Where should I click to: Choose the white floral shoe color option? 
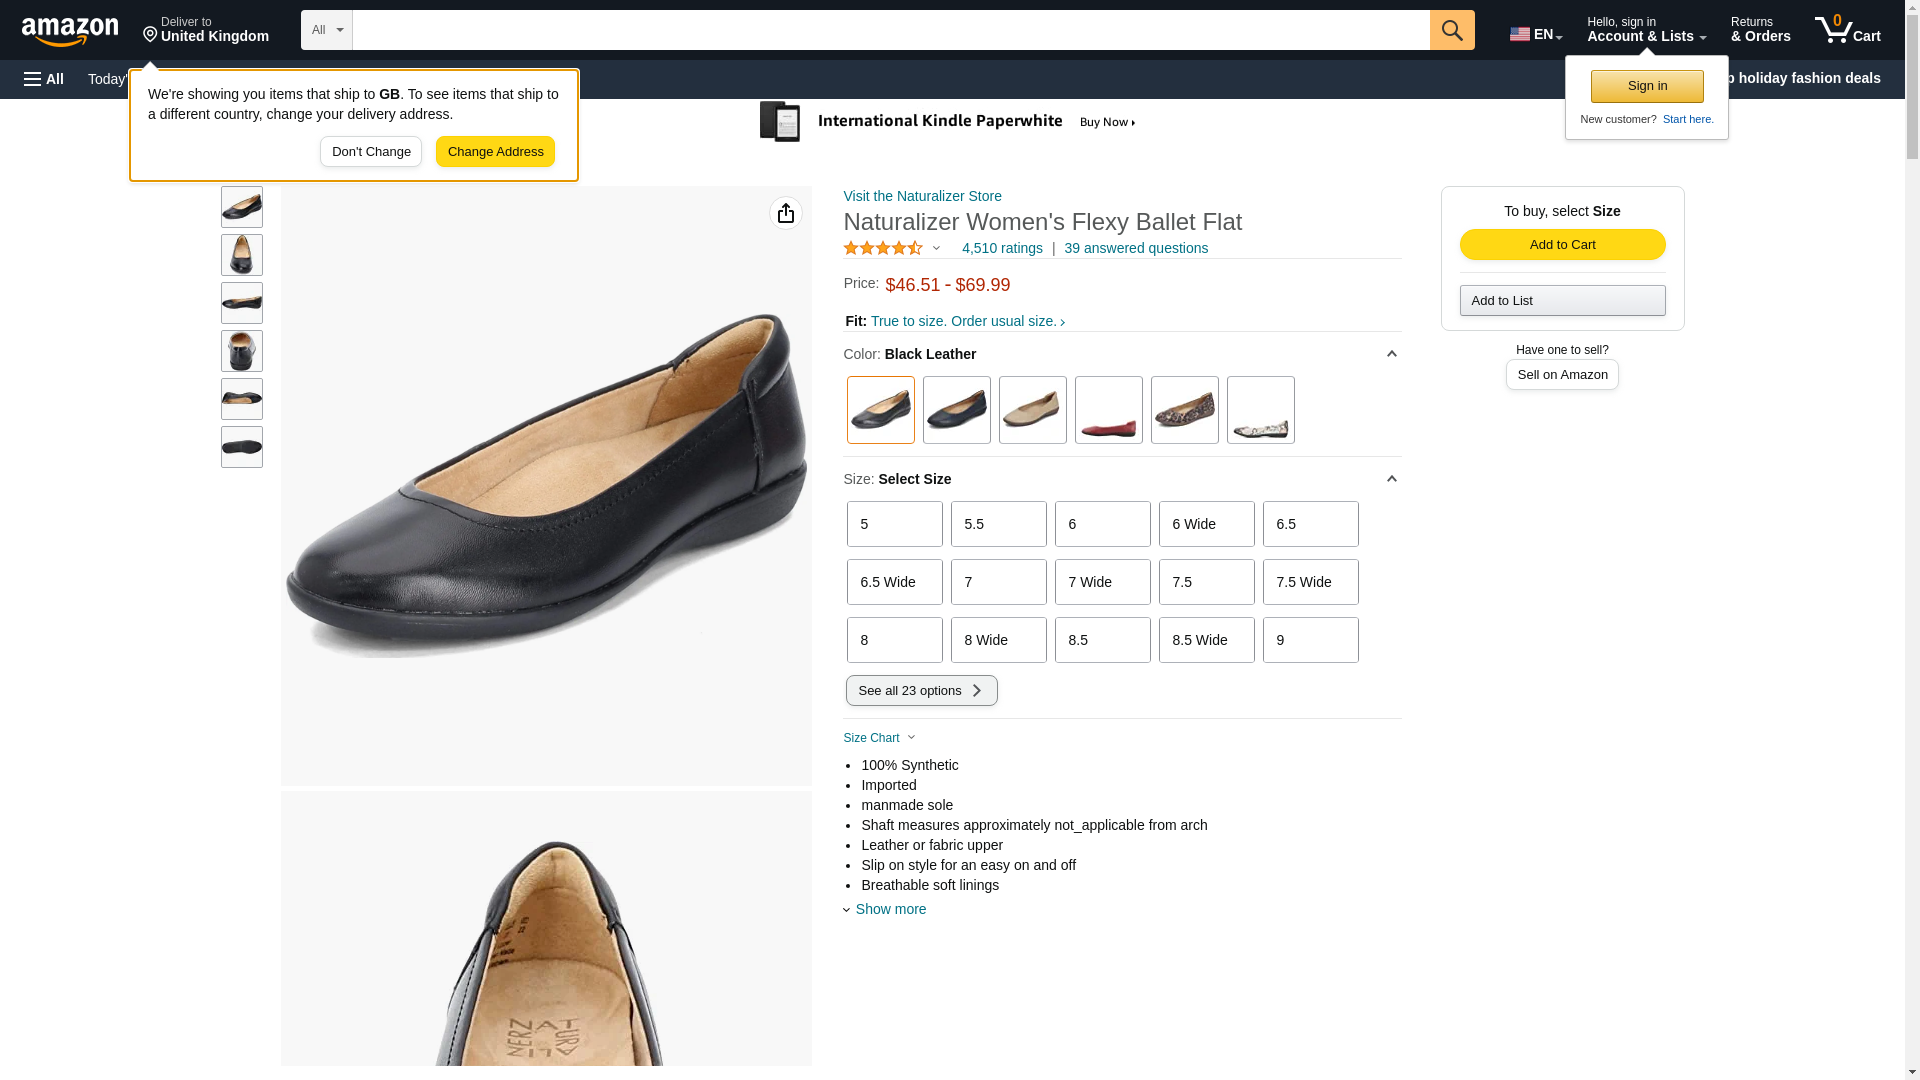(1261, 410)
